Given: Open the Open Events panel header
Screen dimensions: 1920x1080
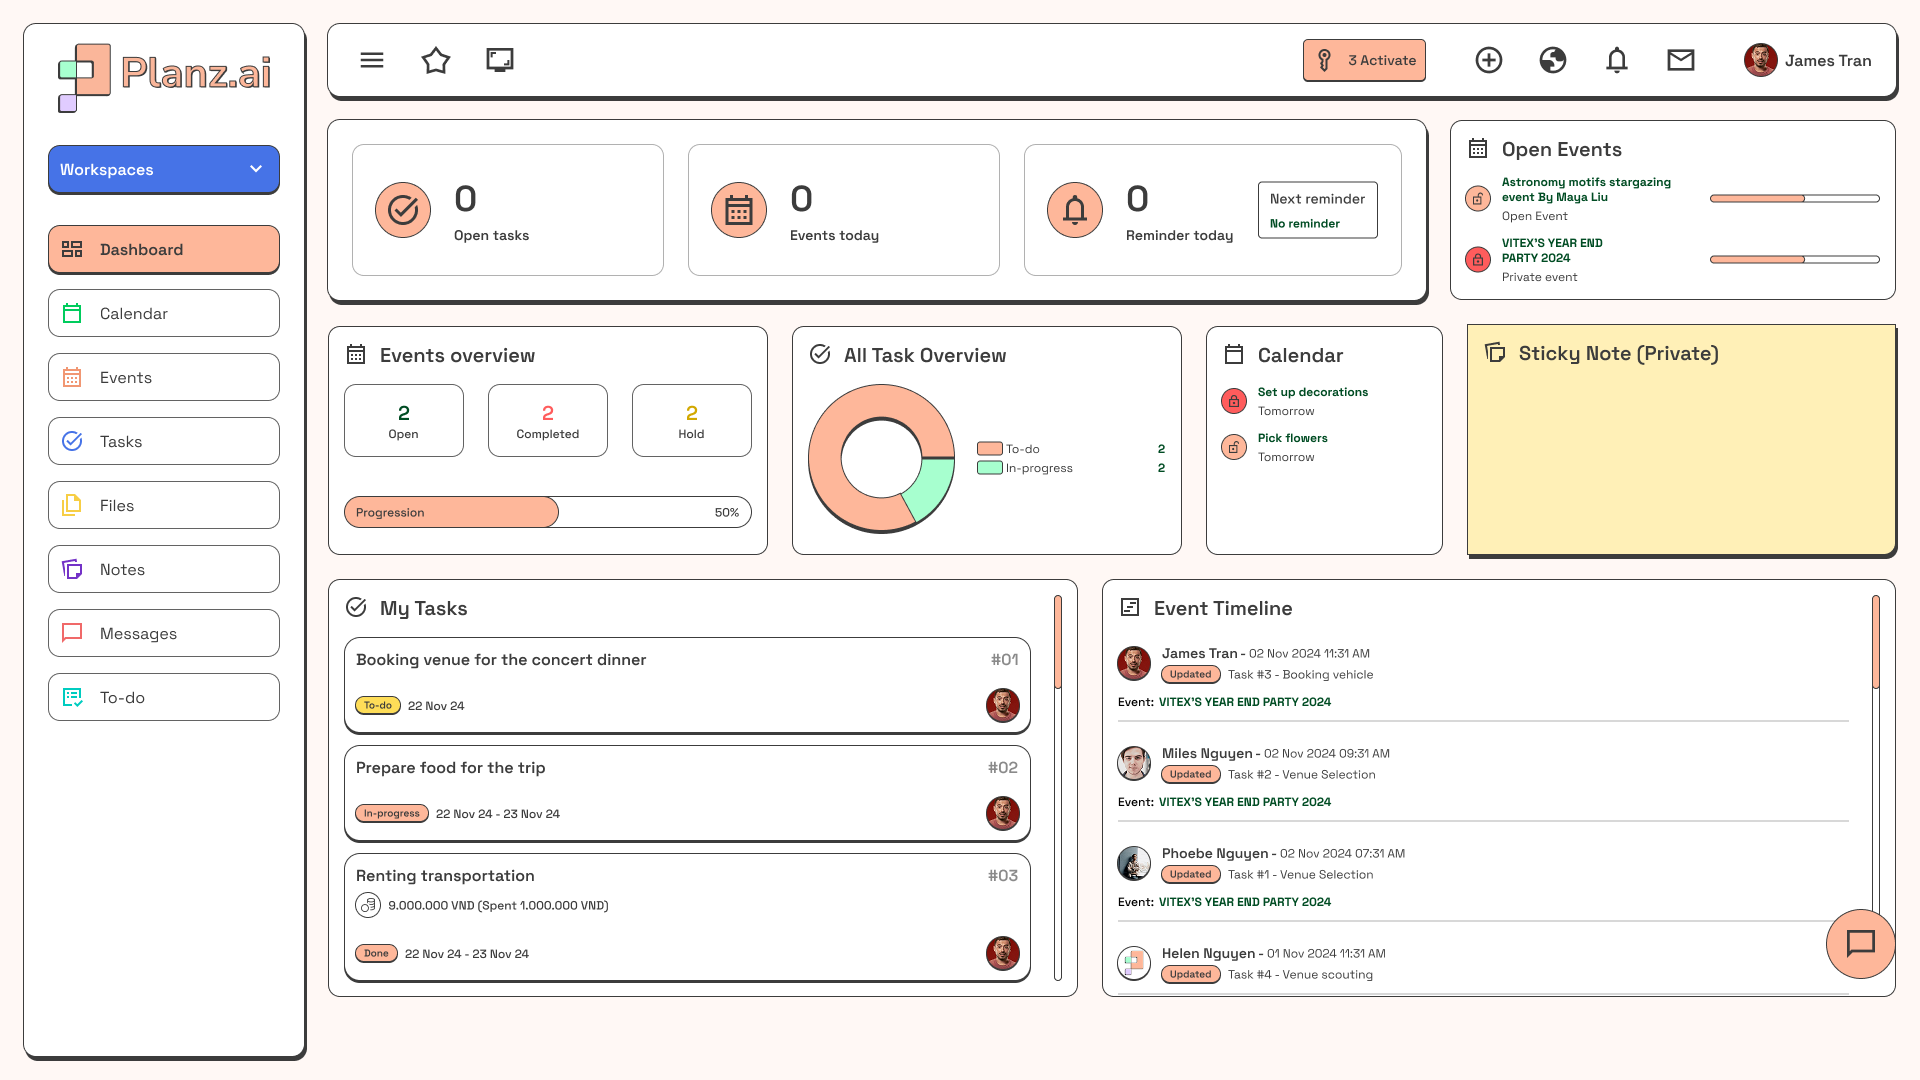Looking at the screenshot, I should pos(1561,148).
